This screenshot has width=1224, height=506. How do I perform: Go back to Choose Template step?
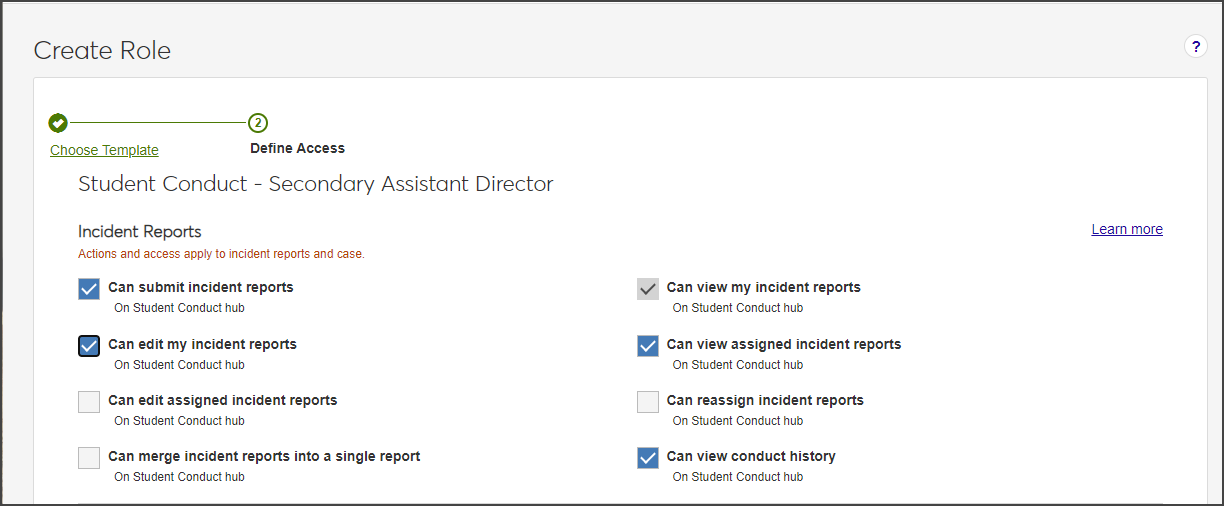pyautogui.click(x=104, y=150)
